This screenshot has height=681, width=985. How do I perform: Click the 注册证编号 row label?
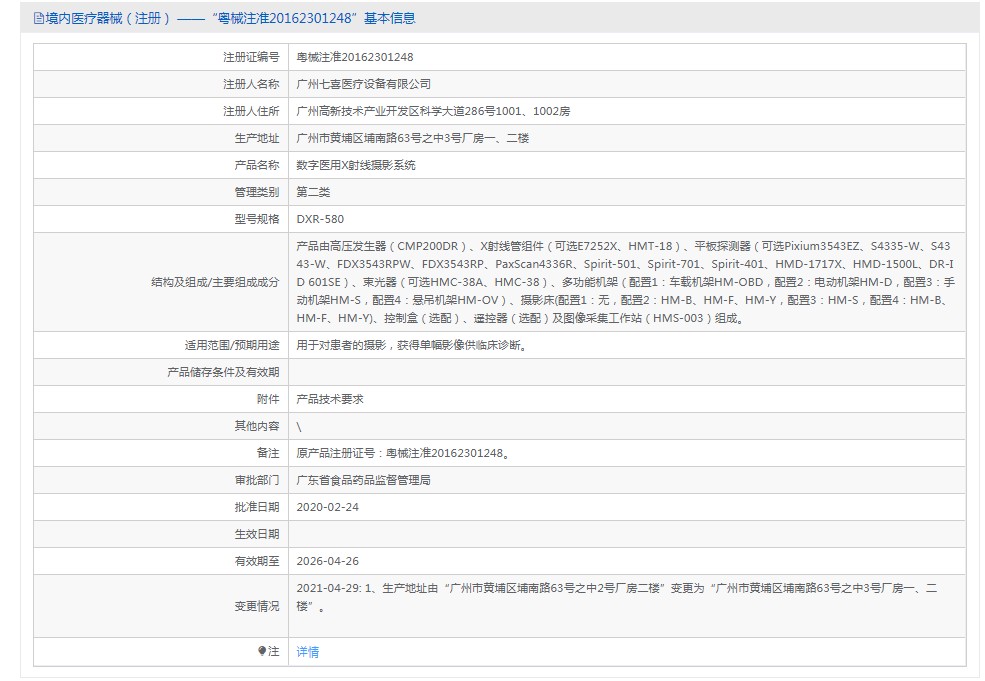pos(251,58)
